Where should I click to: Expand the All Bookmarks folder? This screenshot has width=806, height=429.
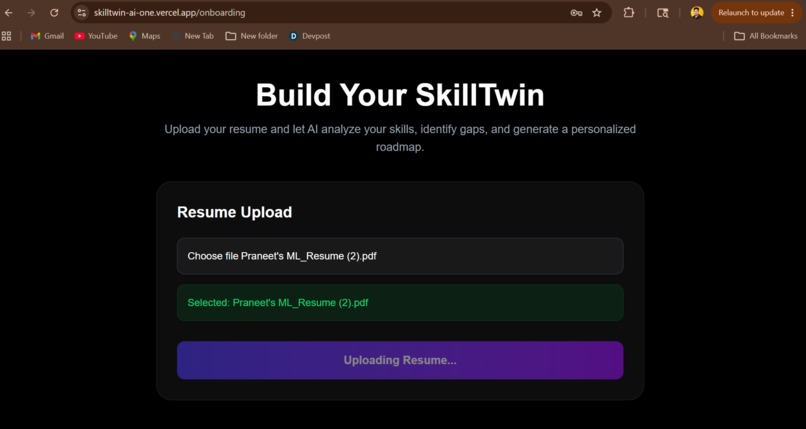tap(765, 36)
